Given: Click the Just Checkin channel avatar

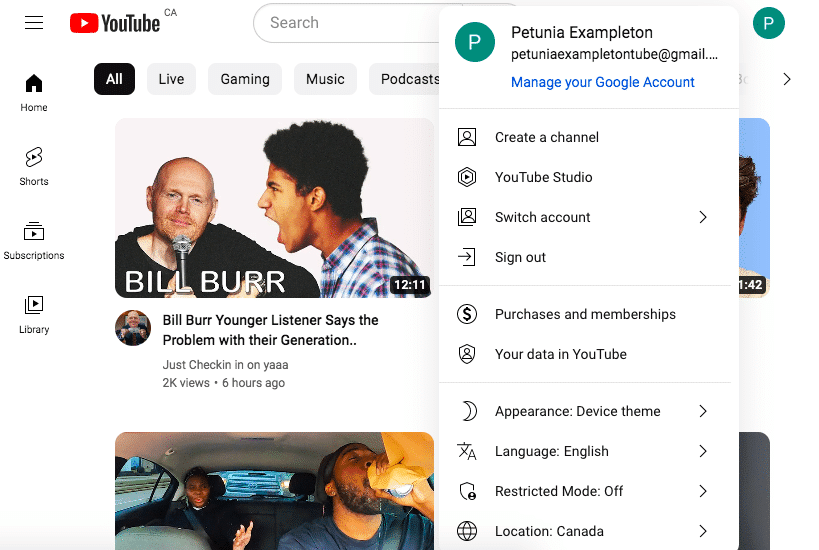Looking at the screenshot, I should (x=133, y=328).
